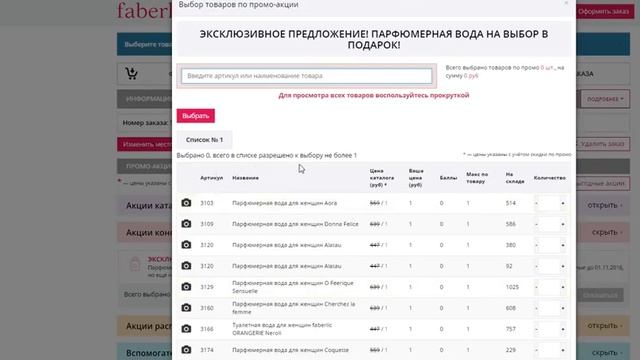This screenshot has height=360, width=640.
Task: Decrease quantity for ORANGERIE Neroli
Action: tap(536, 329)
